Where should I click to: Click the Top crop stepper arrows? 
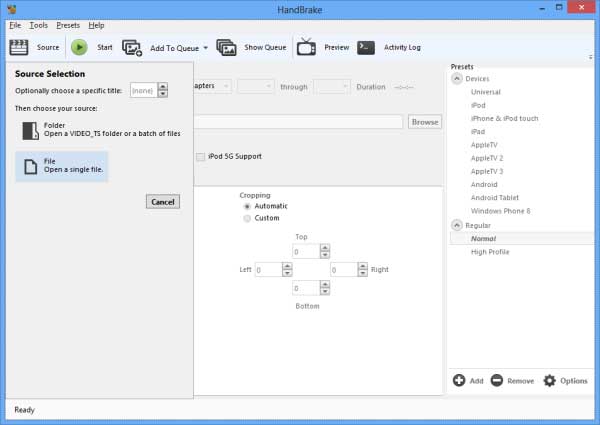(325, 251)
